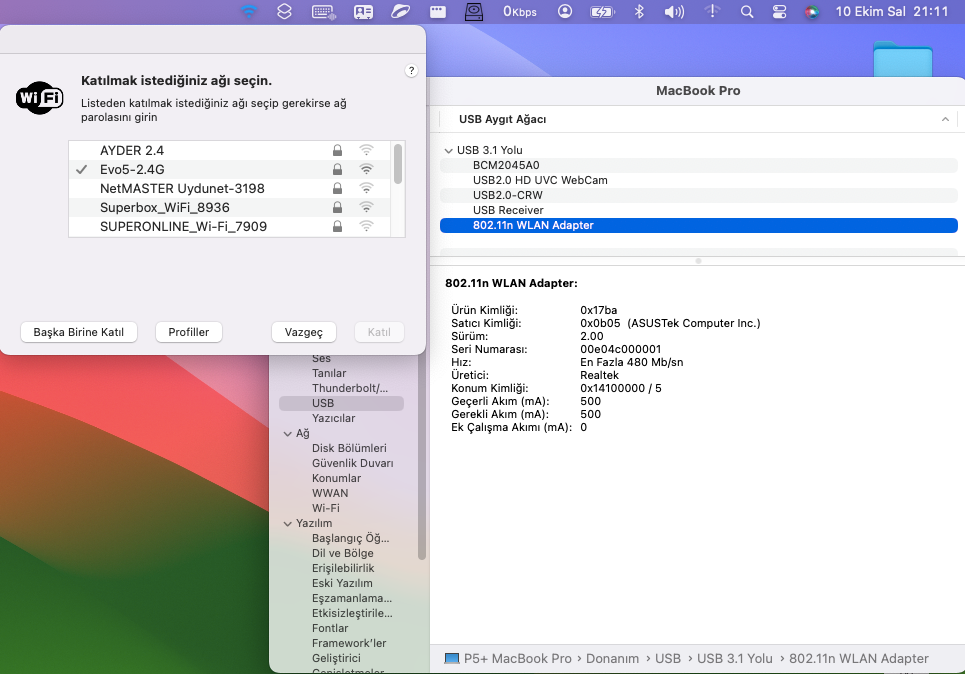
Task: Click the split pane divider handle
Action: pos(698,261)
